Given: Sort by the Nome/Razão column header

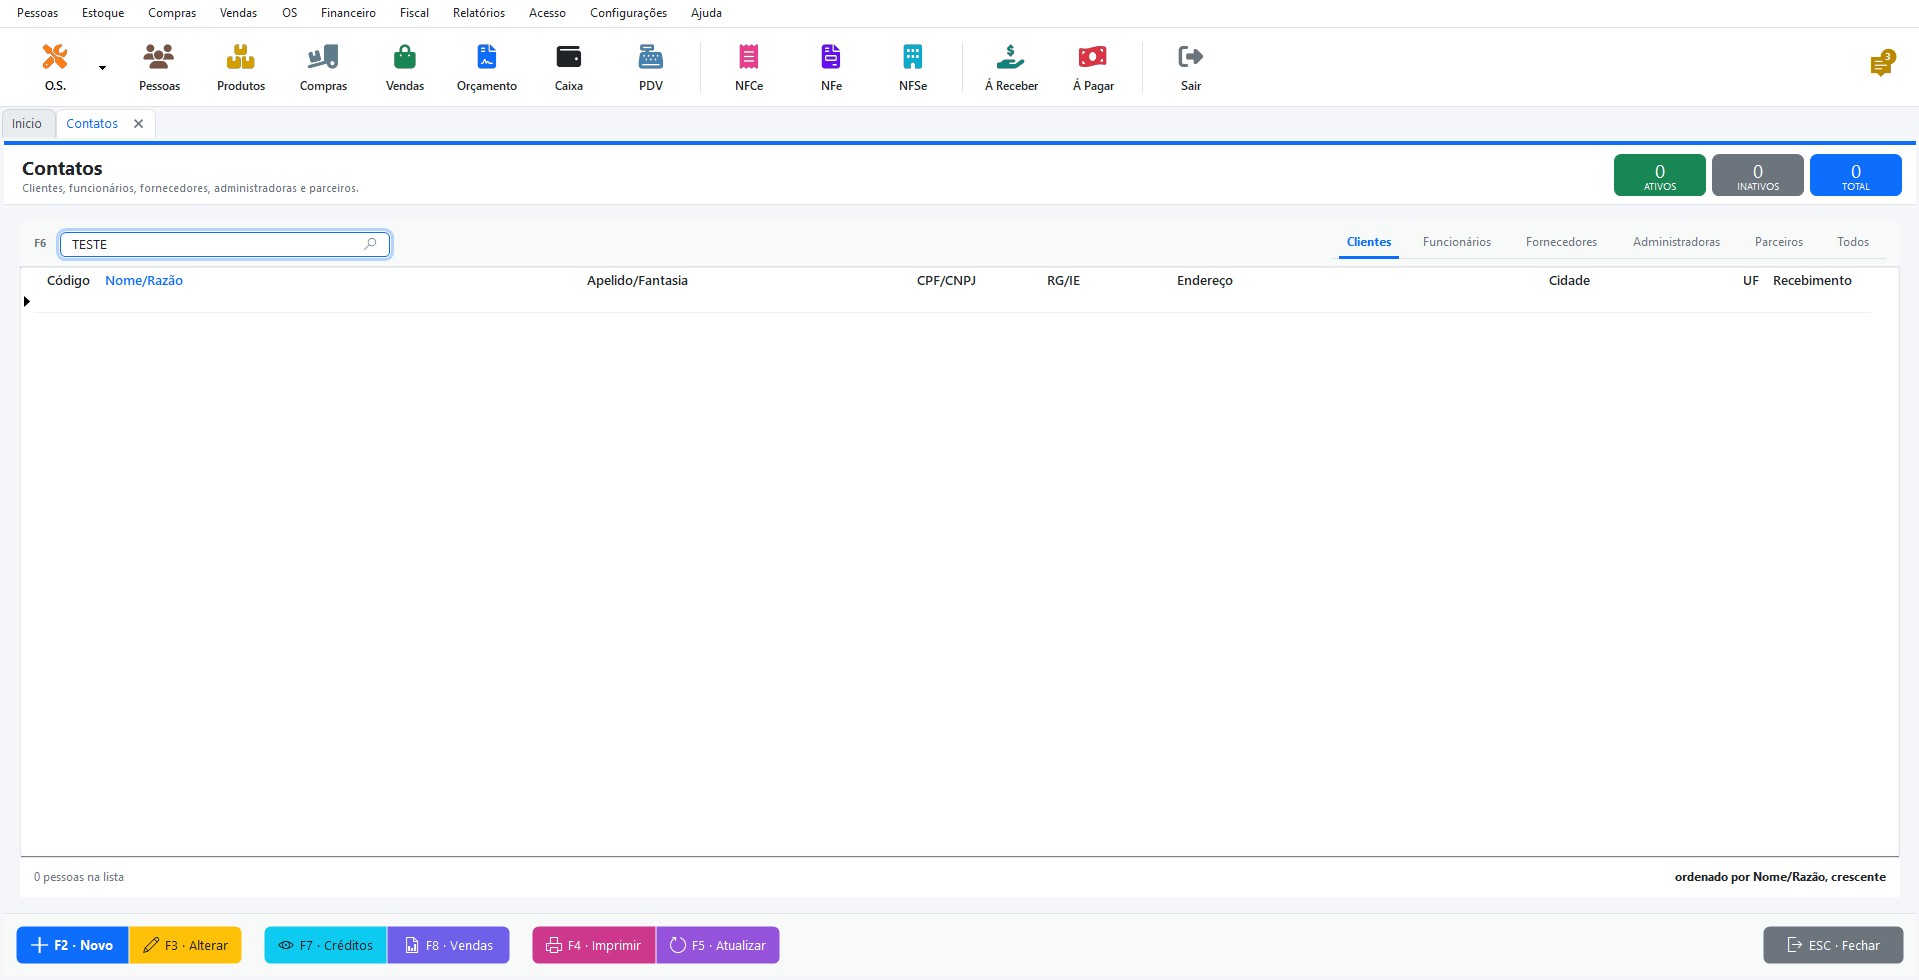Looking at the screenshot, I should point(144,281).
